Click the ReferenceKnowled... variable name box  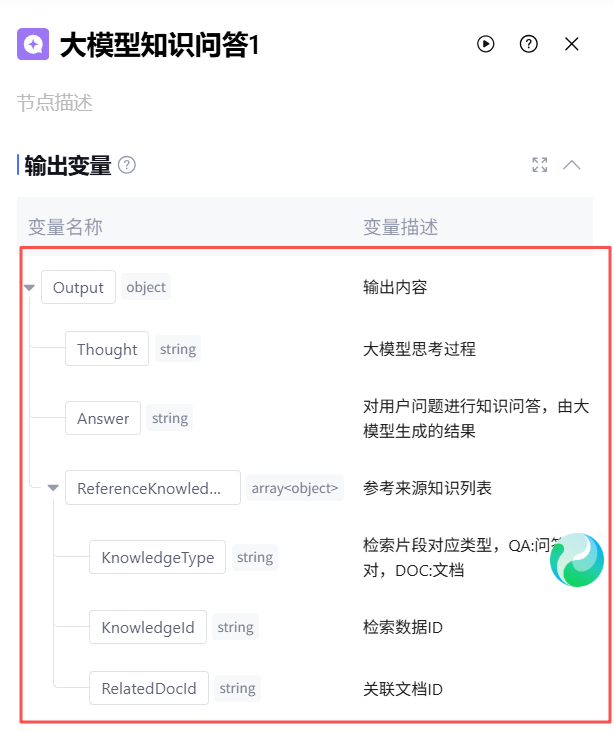coord(153,487)
